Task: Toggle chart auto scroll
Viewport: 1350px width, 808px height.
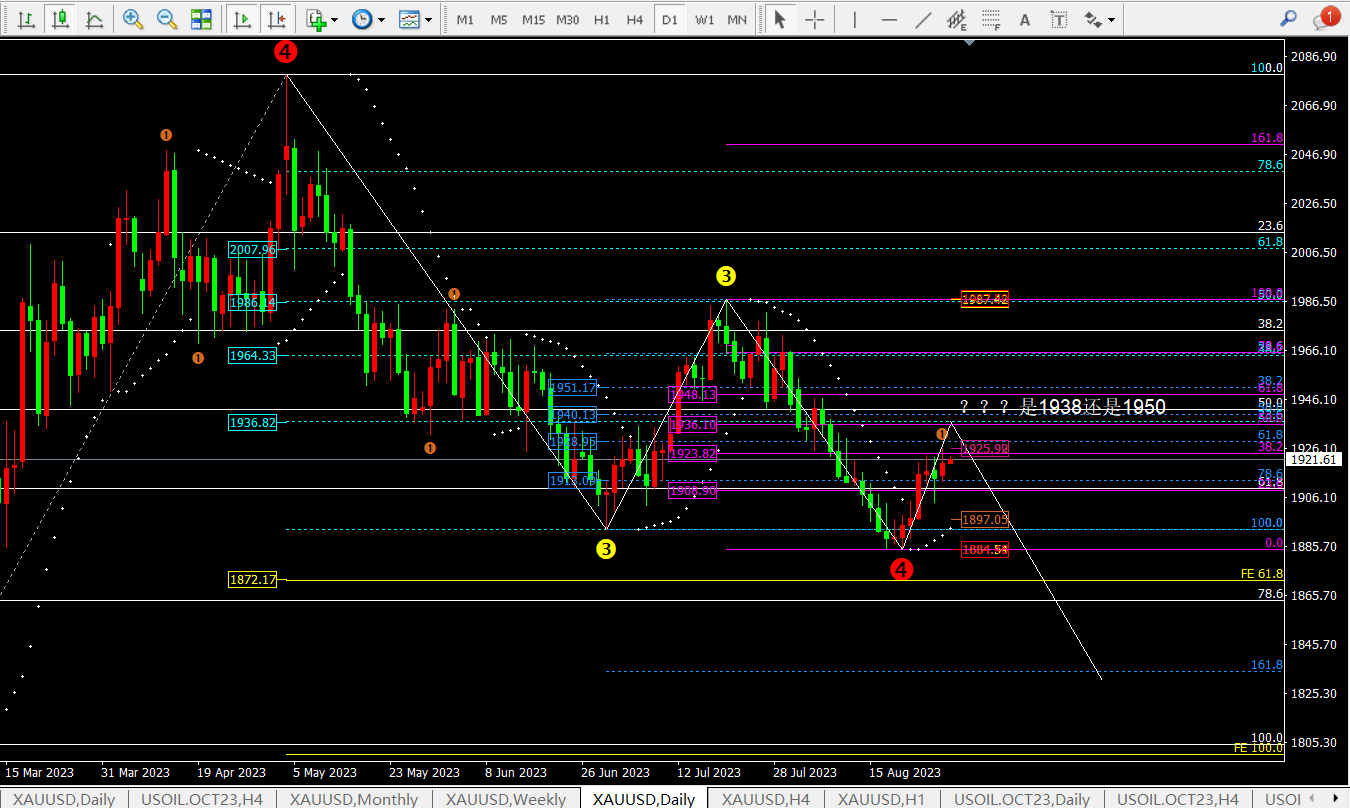Action: (241, 19)
